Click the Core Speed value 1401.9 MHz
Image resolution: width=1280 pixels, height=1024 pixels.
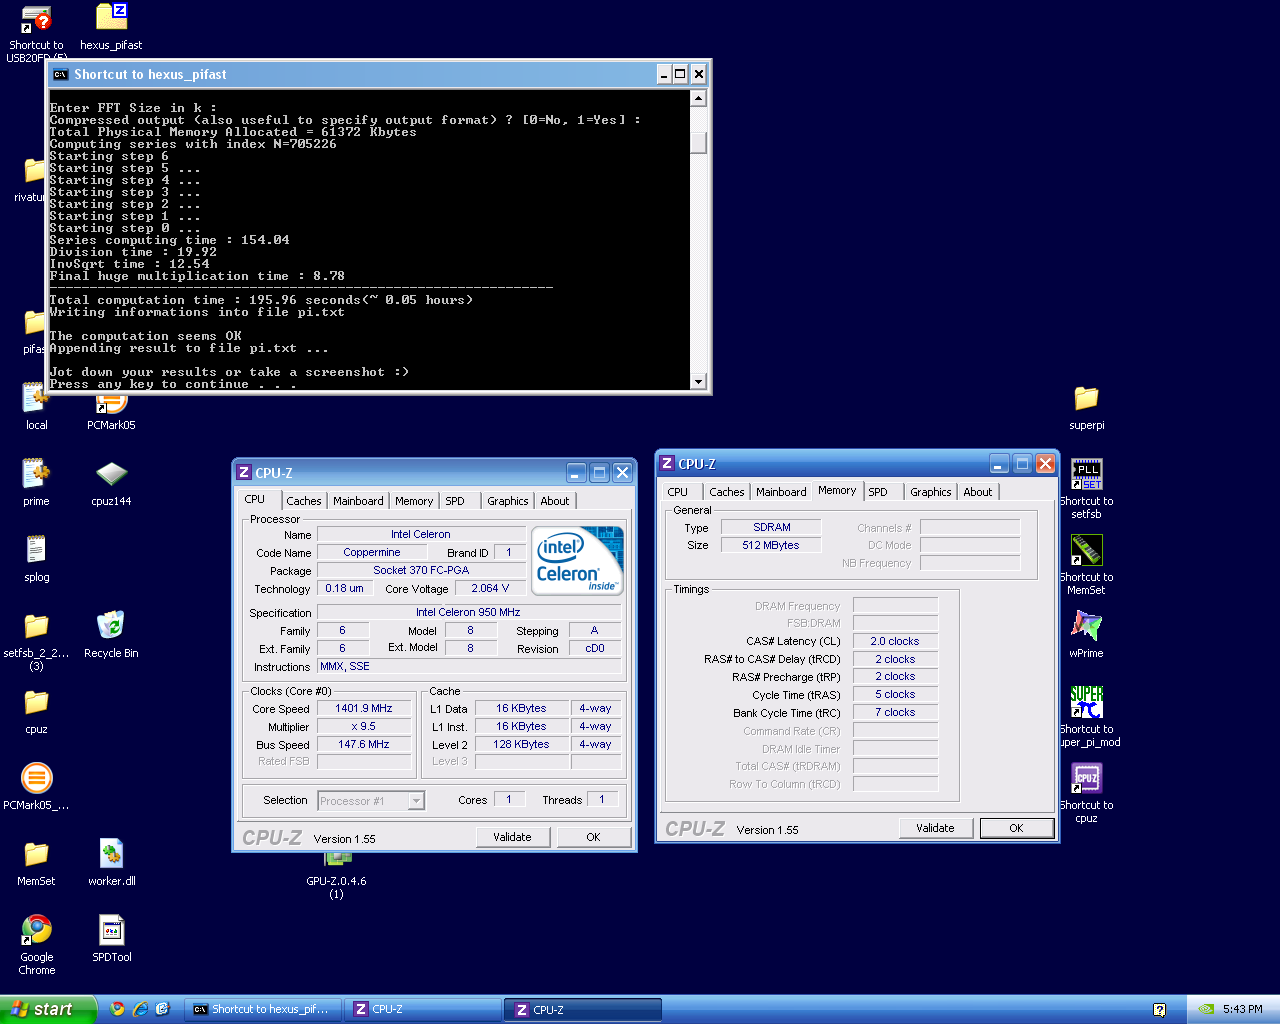point(364,708)
